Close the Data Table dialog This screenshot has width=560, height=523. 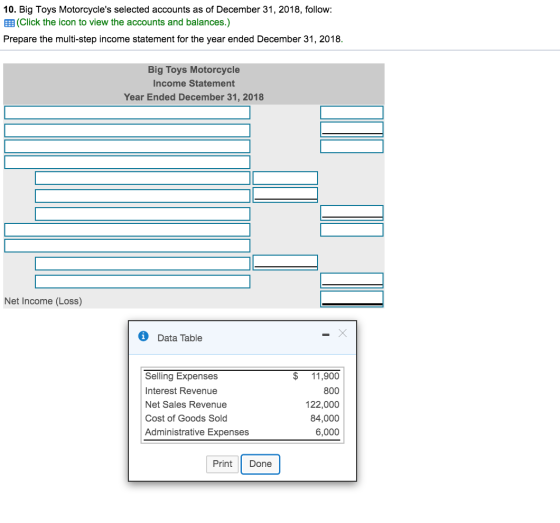coord(342,333)
